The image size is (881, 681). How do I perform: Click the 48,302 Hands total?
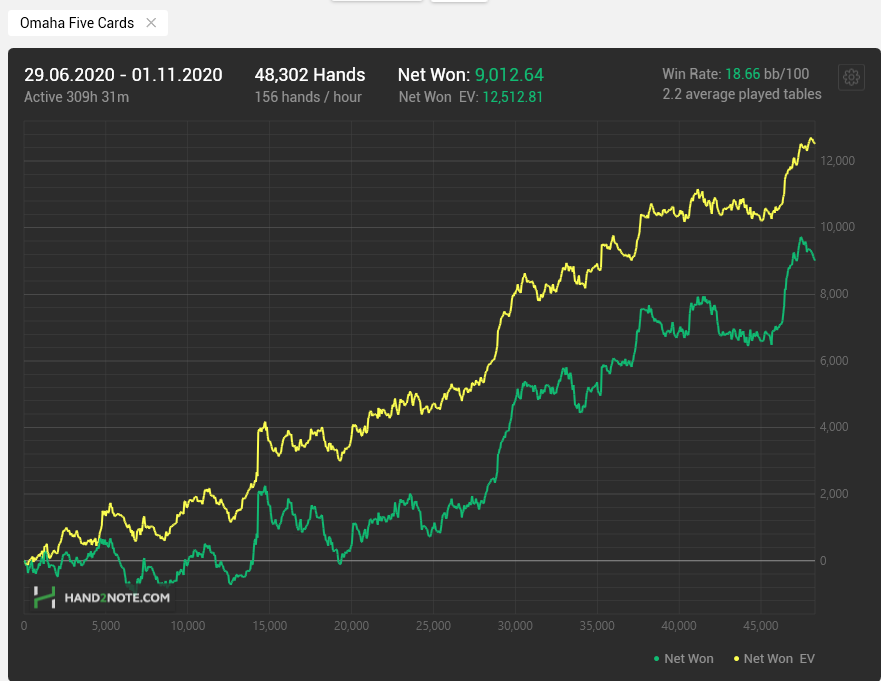click(310, 75)
